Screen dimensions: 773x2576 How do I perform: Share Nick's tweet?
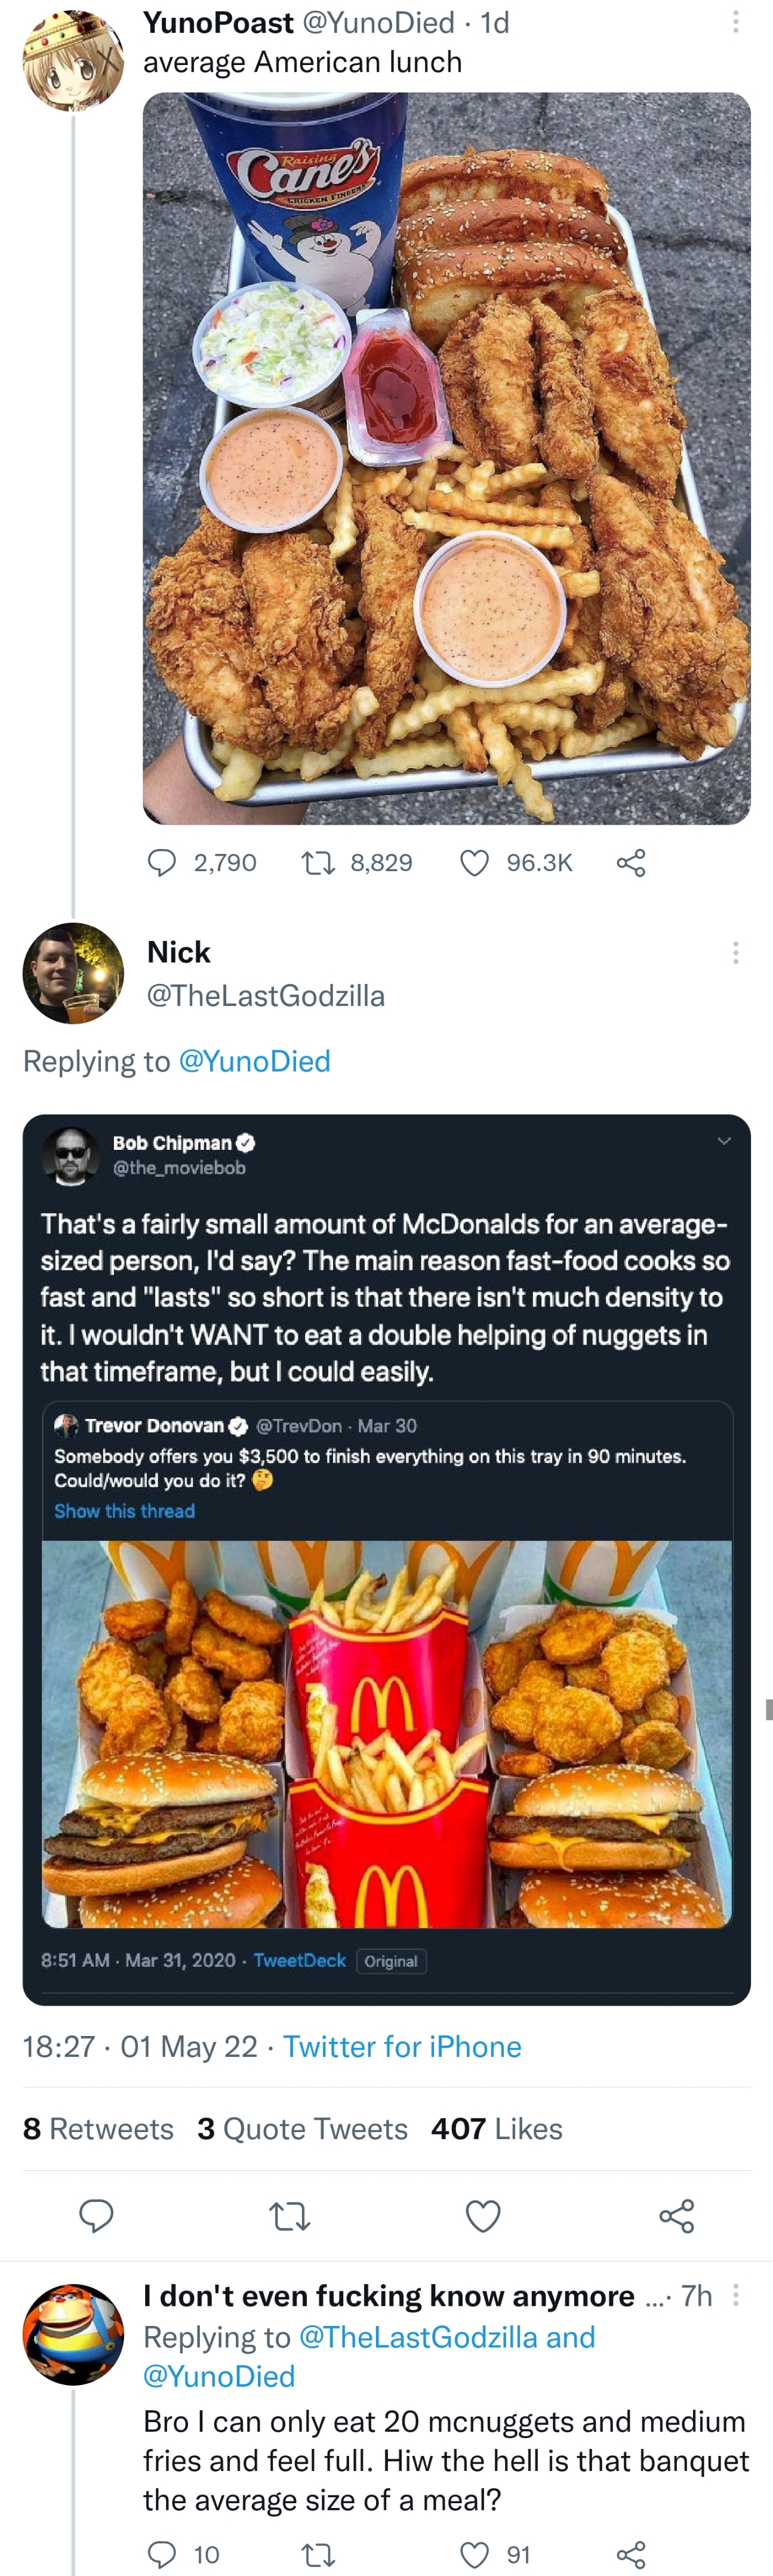pos(677,2216)
